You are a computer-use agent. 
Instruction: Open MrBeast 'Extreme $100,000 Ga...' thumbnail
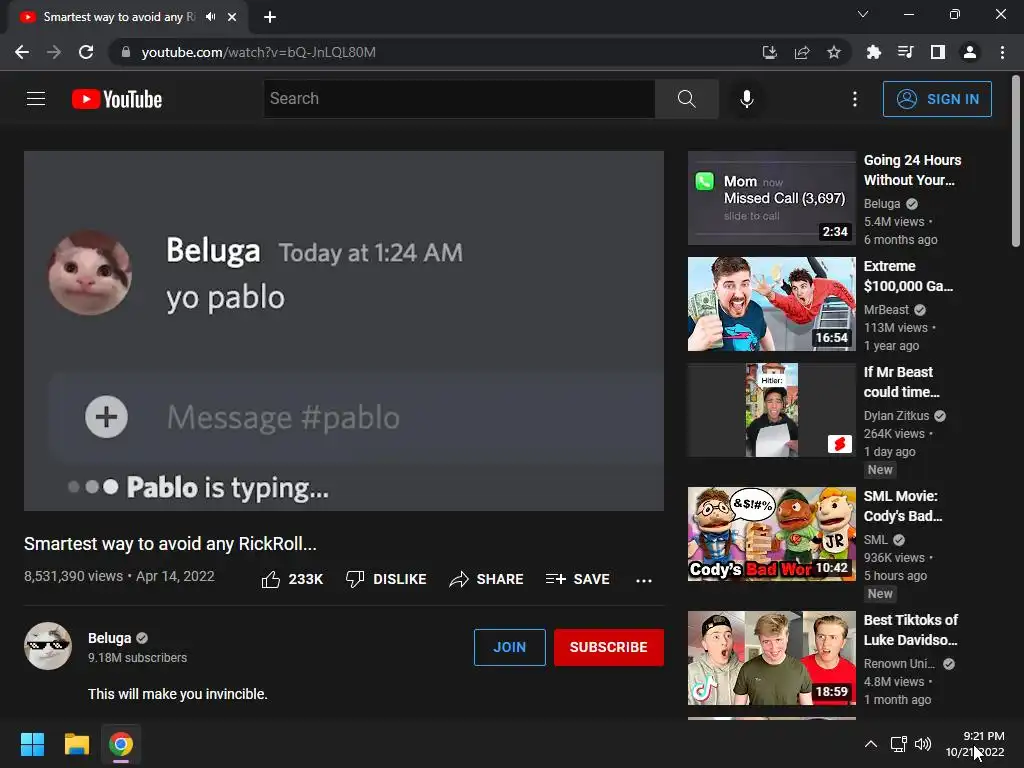coord(771,304)
